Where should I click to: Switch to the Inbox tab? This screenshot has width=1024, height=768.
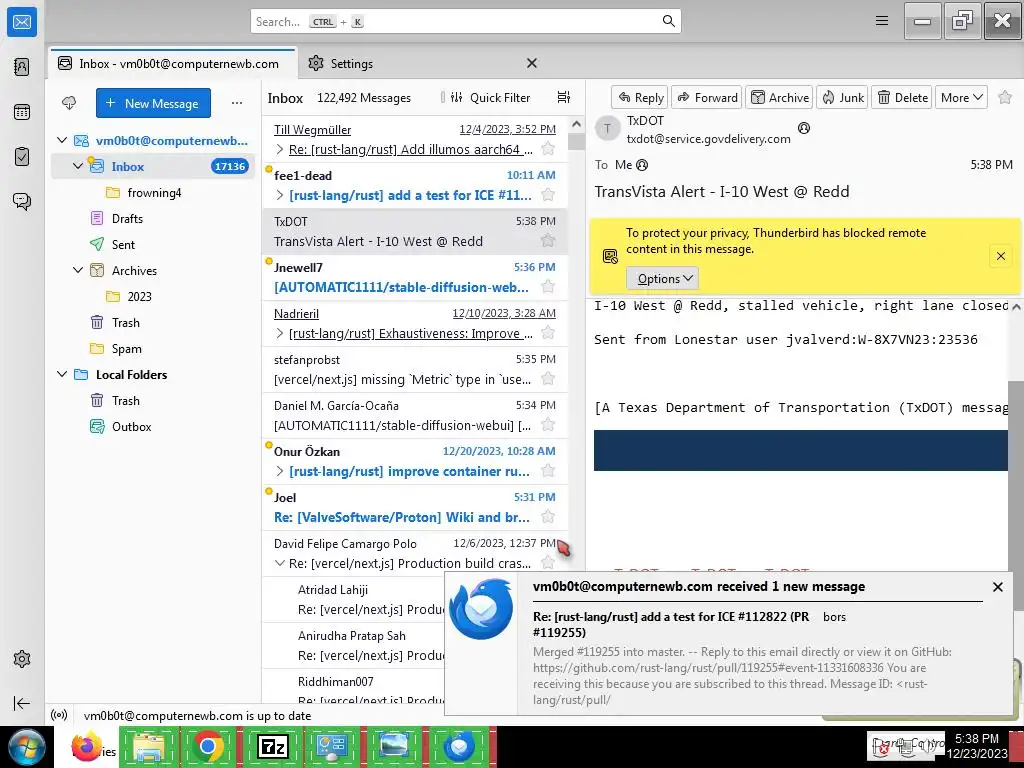[173, 63]
